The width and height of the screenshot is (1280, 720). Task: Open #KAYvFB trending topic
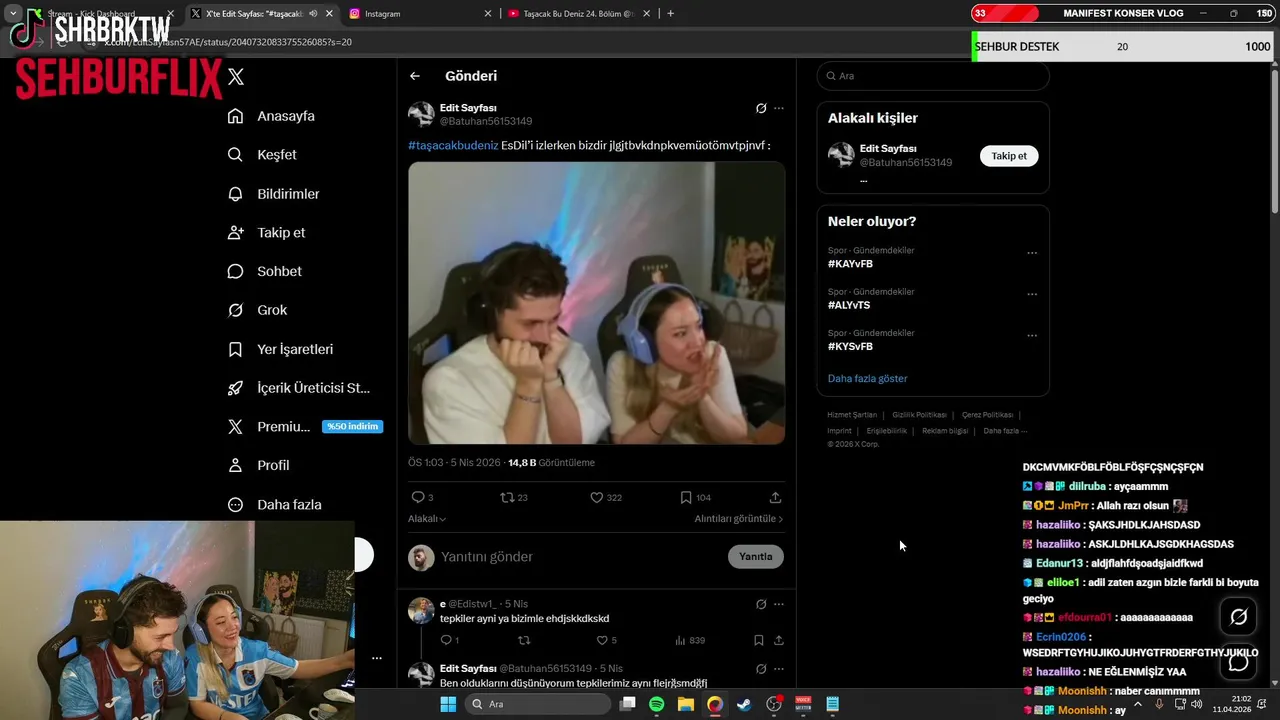coord(850,264)
